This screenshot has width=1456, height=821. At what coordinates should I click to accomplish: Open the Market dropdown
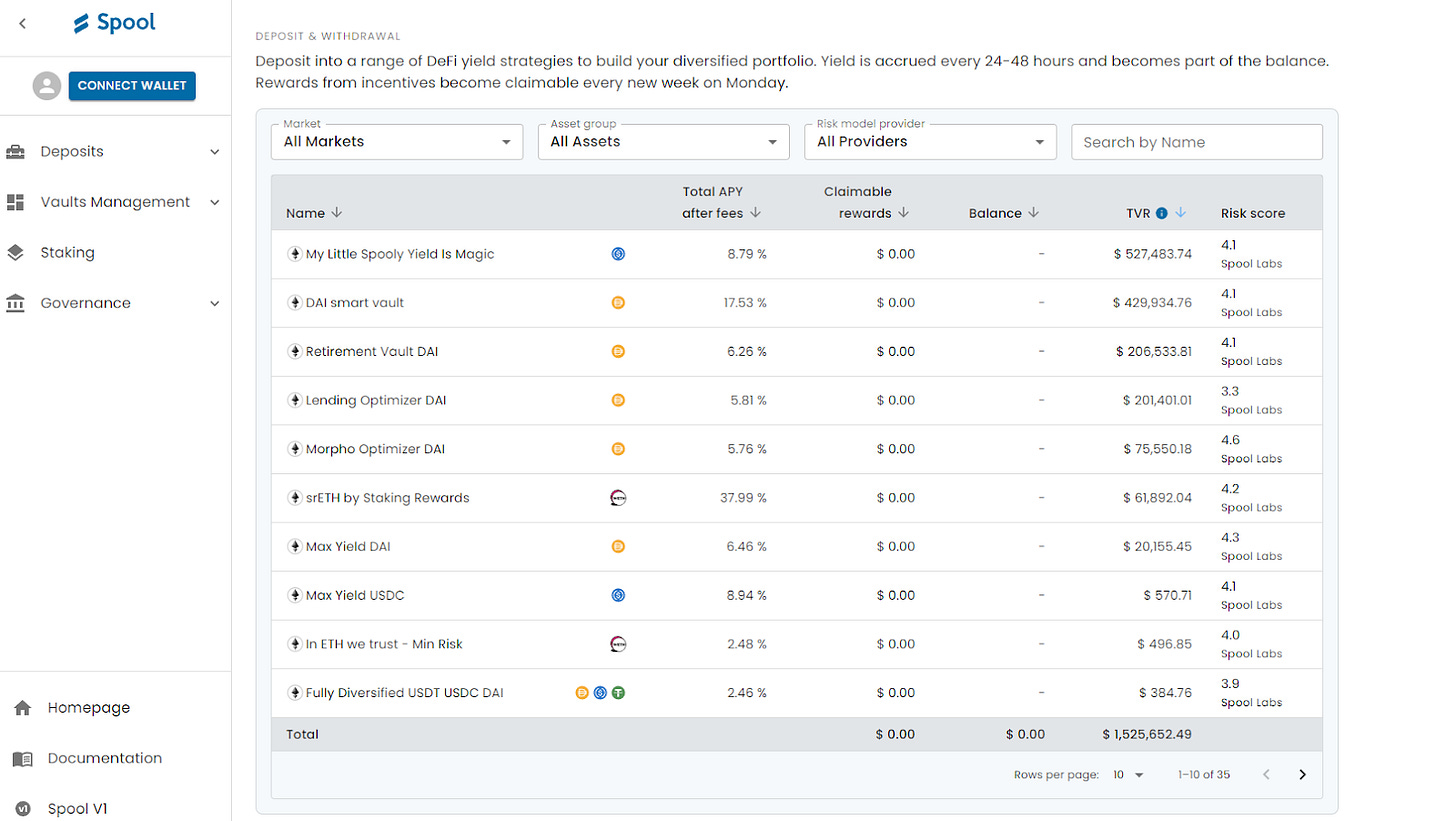pyautogui.click(x=397, y=142)
